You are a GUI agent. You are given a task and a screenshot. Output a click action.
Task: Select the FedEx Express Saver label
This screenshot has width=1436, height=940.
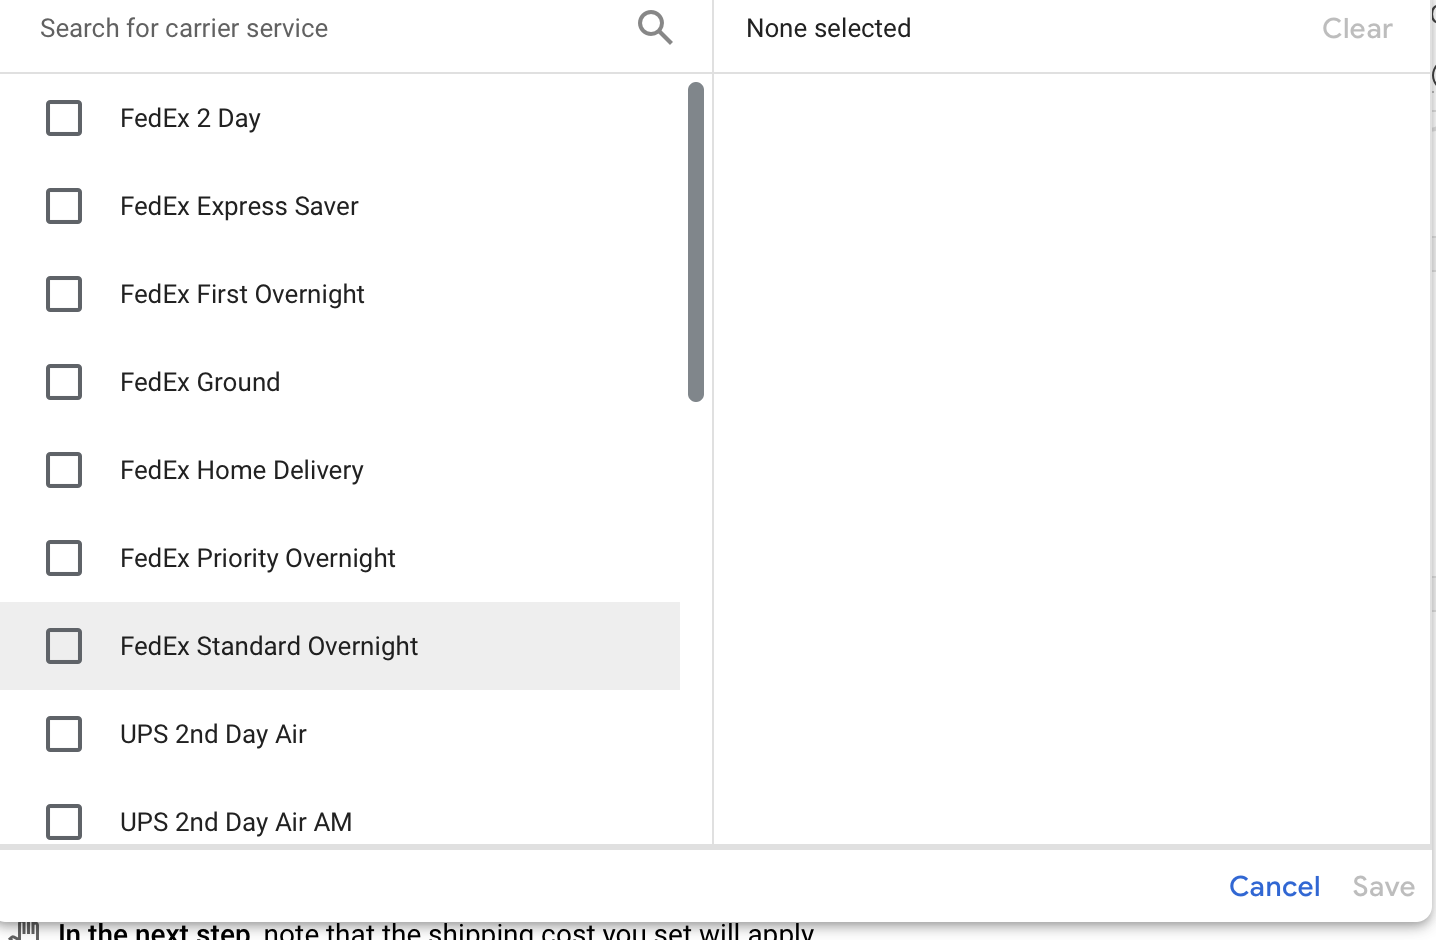click(x=239, y=206)
